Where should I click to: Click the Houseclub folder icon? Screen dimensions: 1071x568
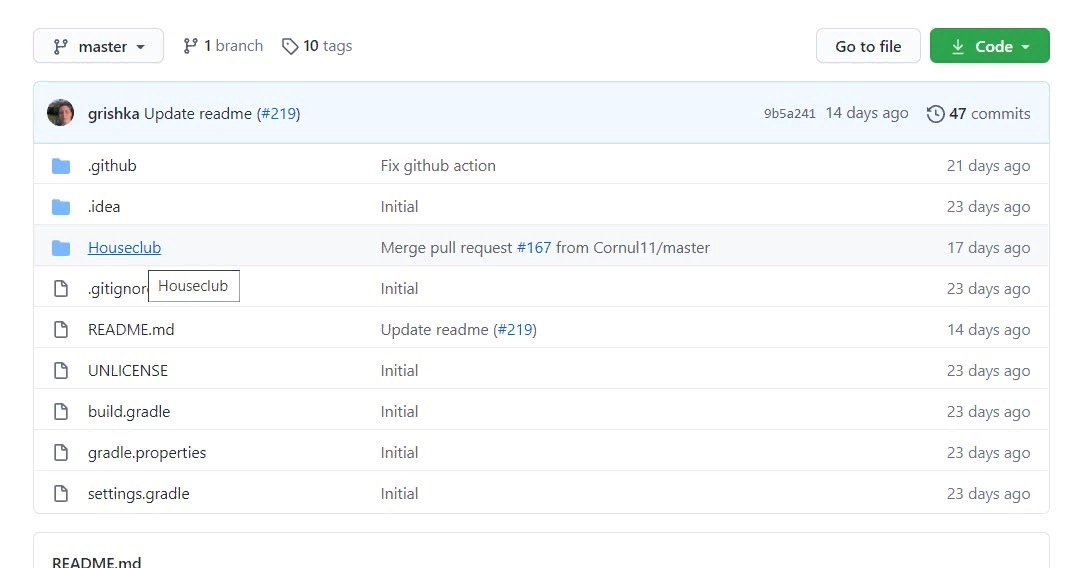(61, 248)
